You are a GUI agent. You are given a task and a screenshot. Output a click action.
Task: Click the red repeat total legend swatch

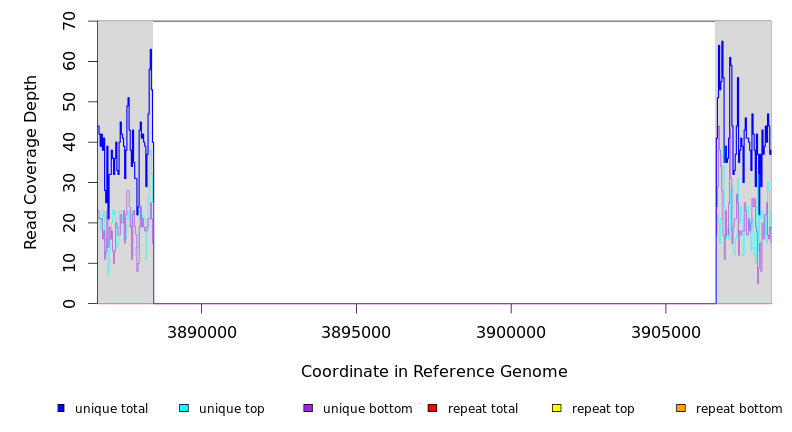point(432,408)
